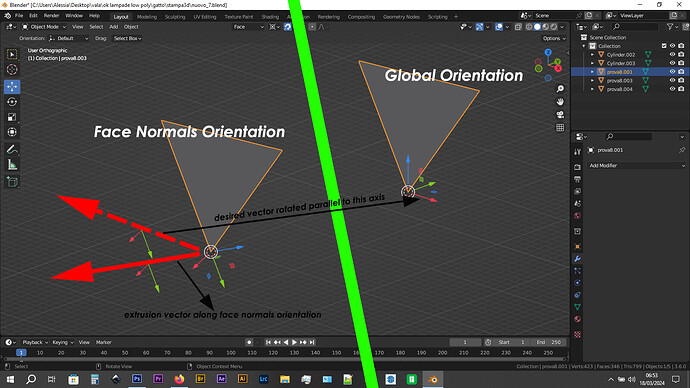690x388 pixels.
Task: Open the Drag Select Box dropdown
Action: (128, 38)
